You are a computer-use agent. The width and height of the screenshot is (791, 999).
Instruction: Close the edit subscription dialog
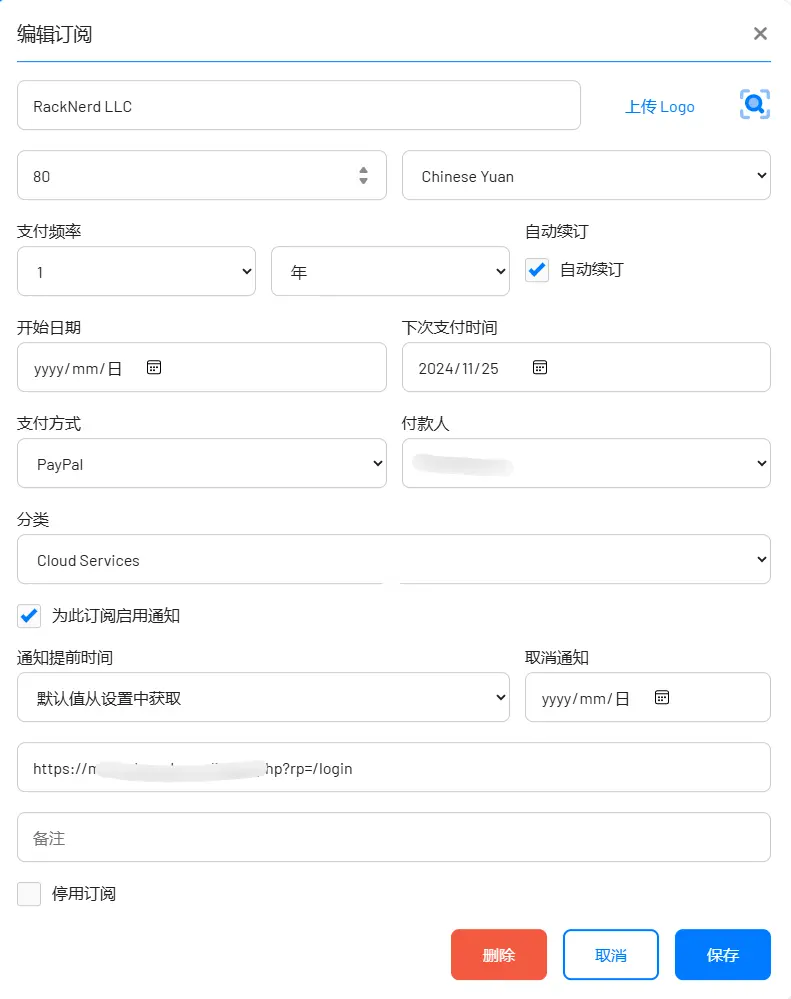coord(760,34)
